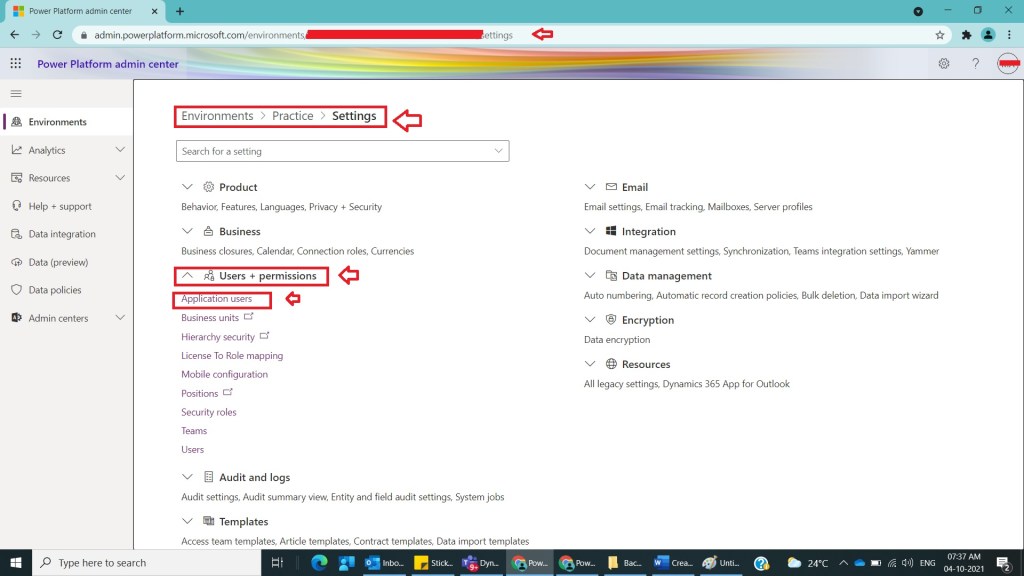Toggle the hamburger navigation menu
The image size is (1024, 576).
(x=15, y=93)
